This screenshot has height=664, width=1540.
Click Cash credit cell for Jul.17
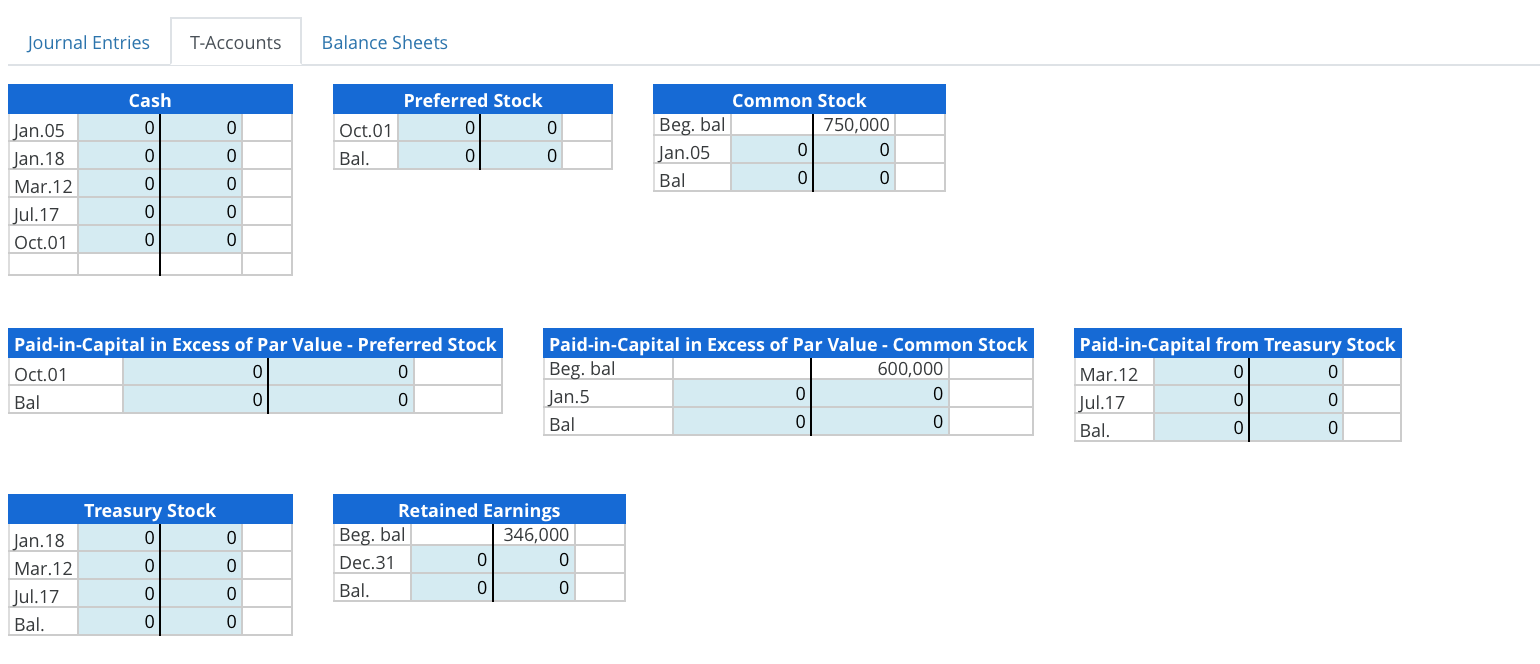201,212
